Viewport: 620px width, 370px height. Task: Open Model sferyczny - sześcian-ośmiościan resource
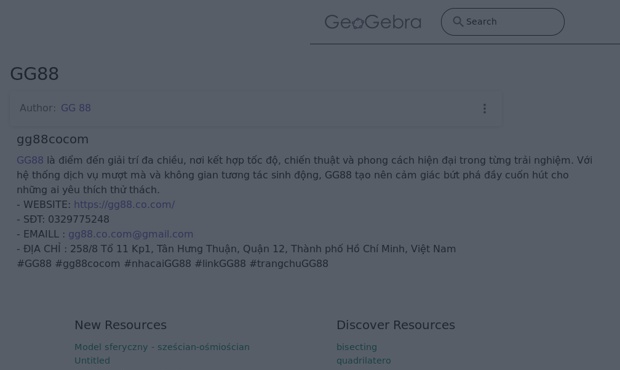click(x=162, y=347)
